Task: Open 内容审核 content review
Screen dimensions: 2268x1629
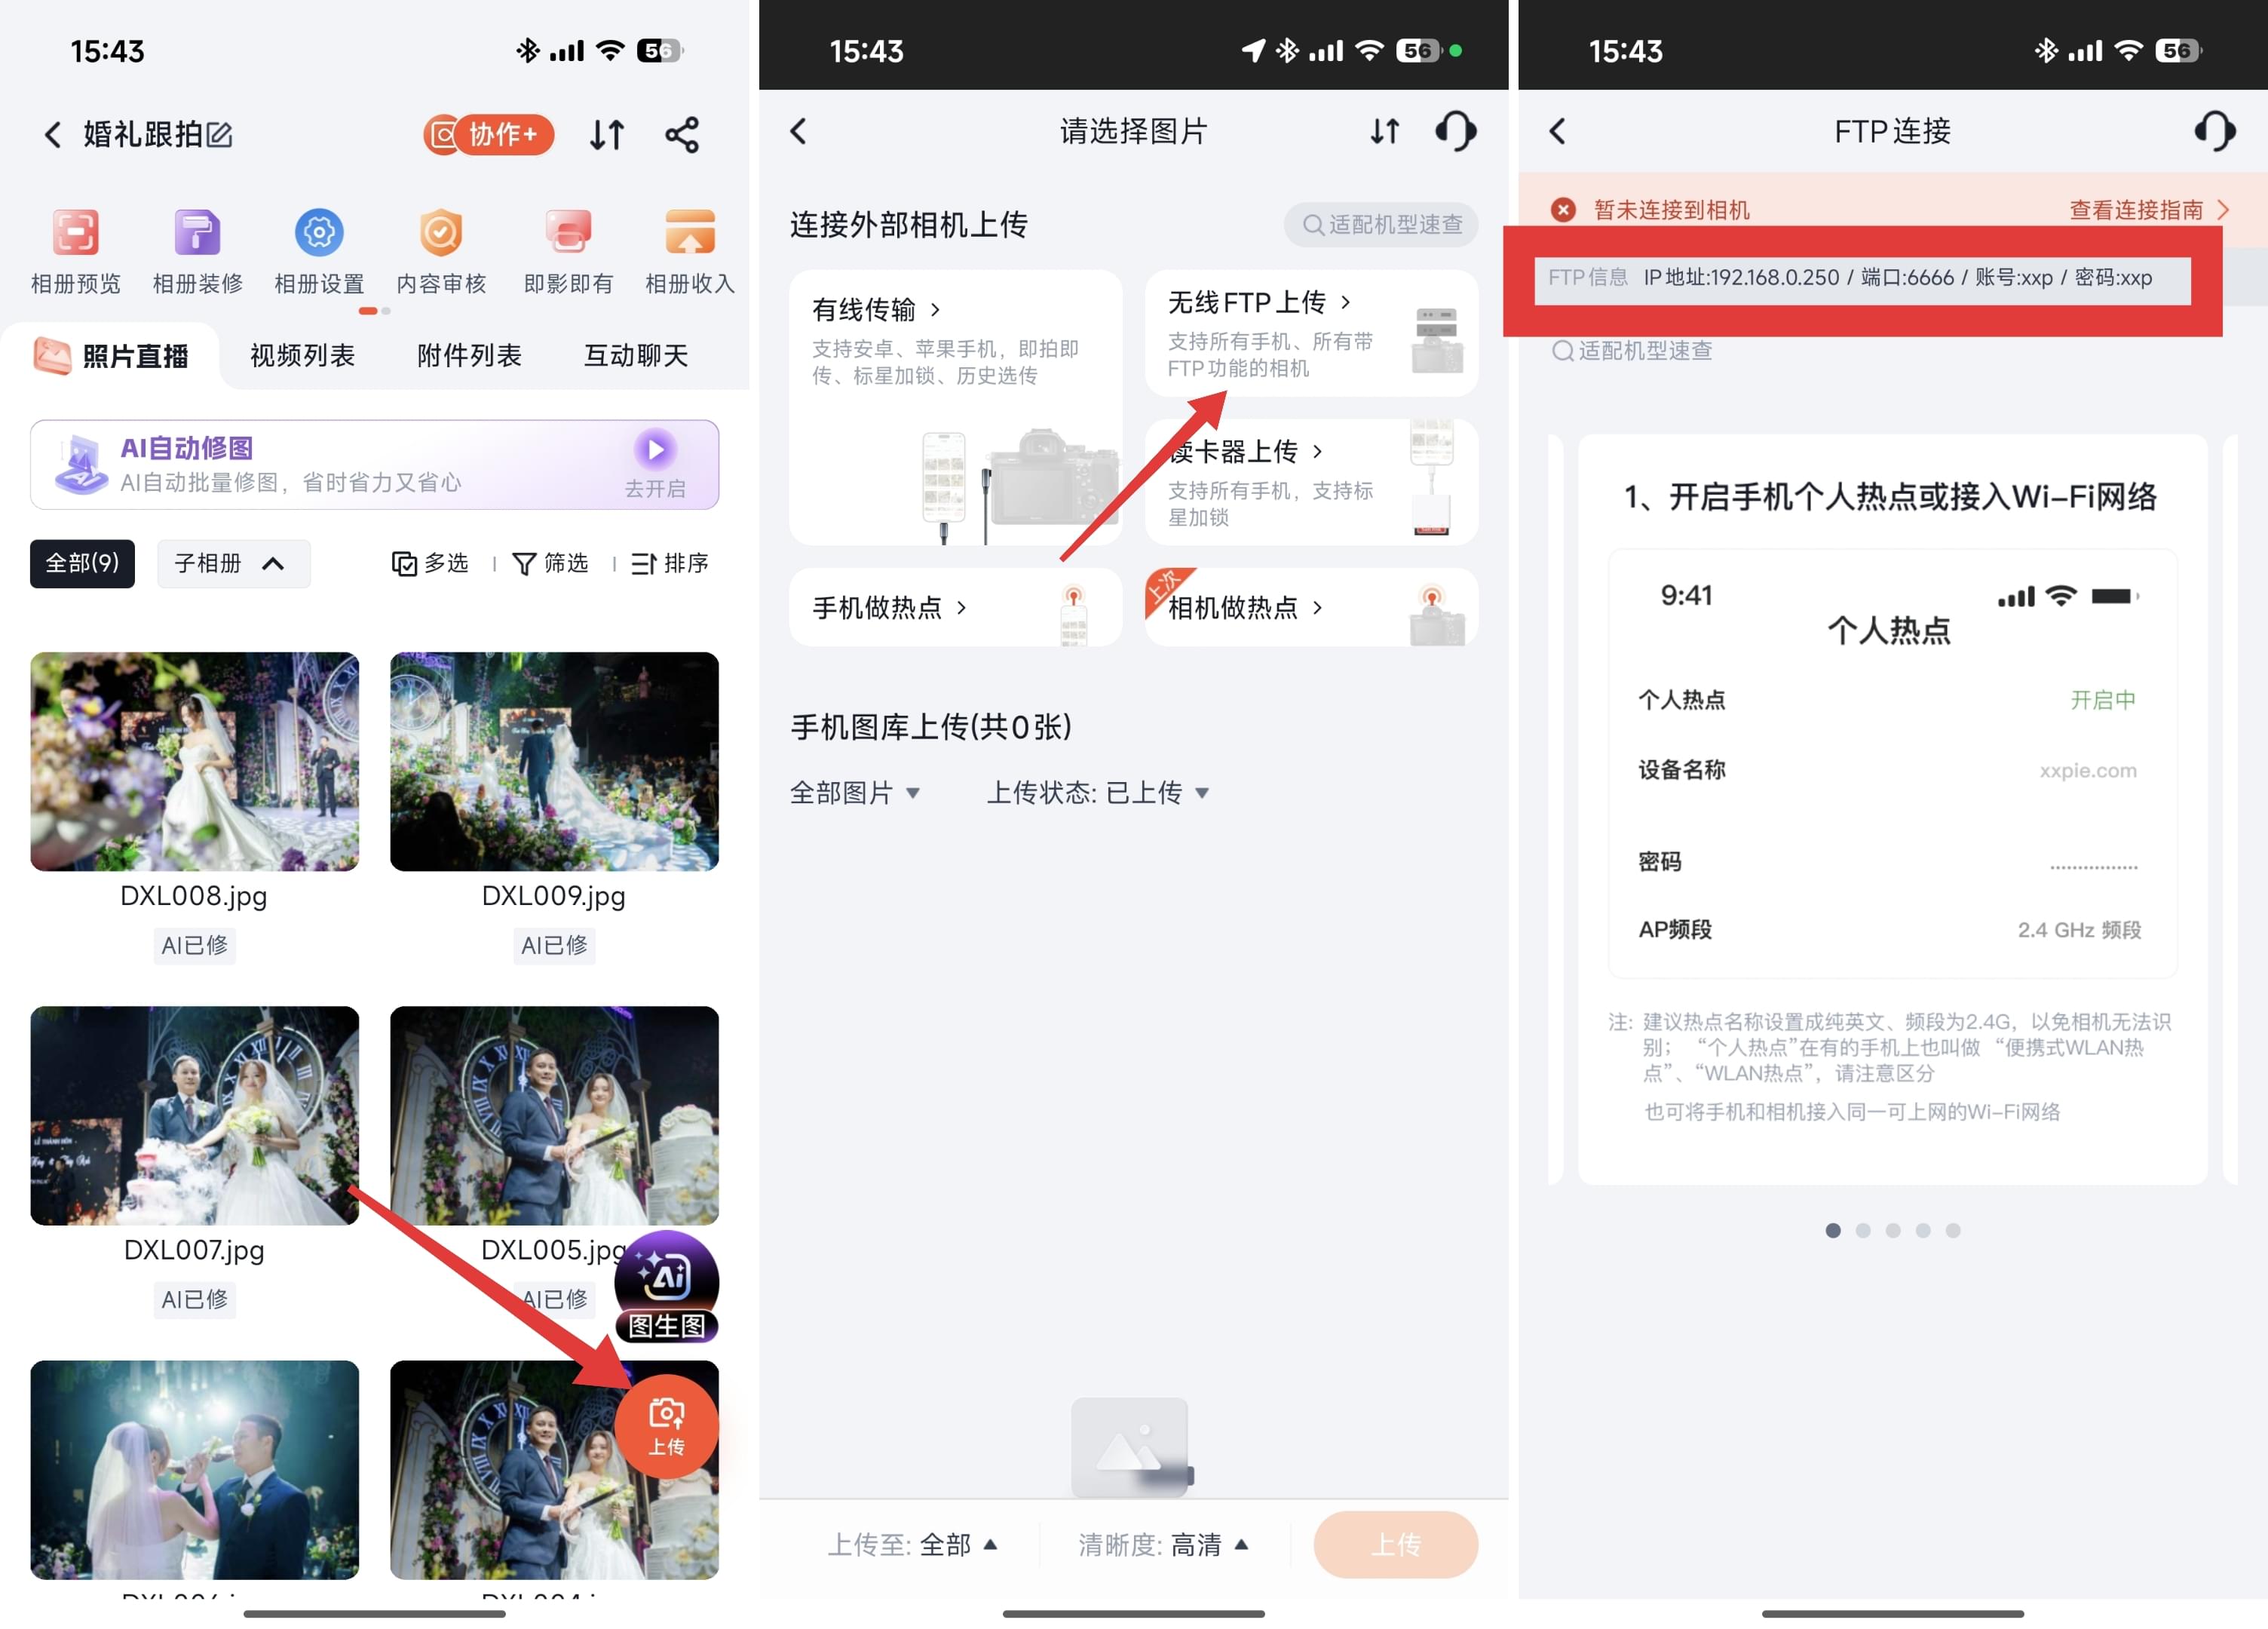Action: coord(441,252)
